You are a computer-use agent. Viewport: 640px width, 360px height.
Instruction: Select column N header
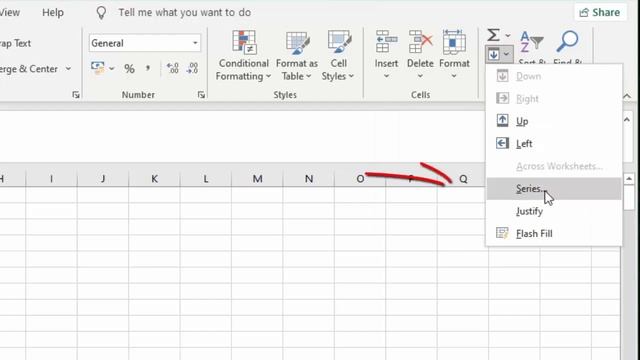point(309,179)
